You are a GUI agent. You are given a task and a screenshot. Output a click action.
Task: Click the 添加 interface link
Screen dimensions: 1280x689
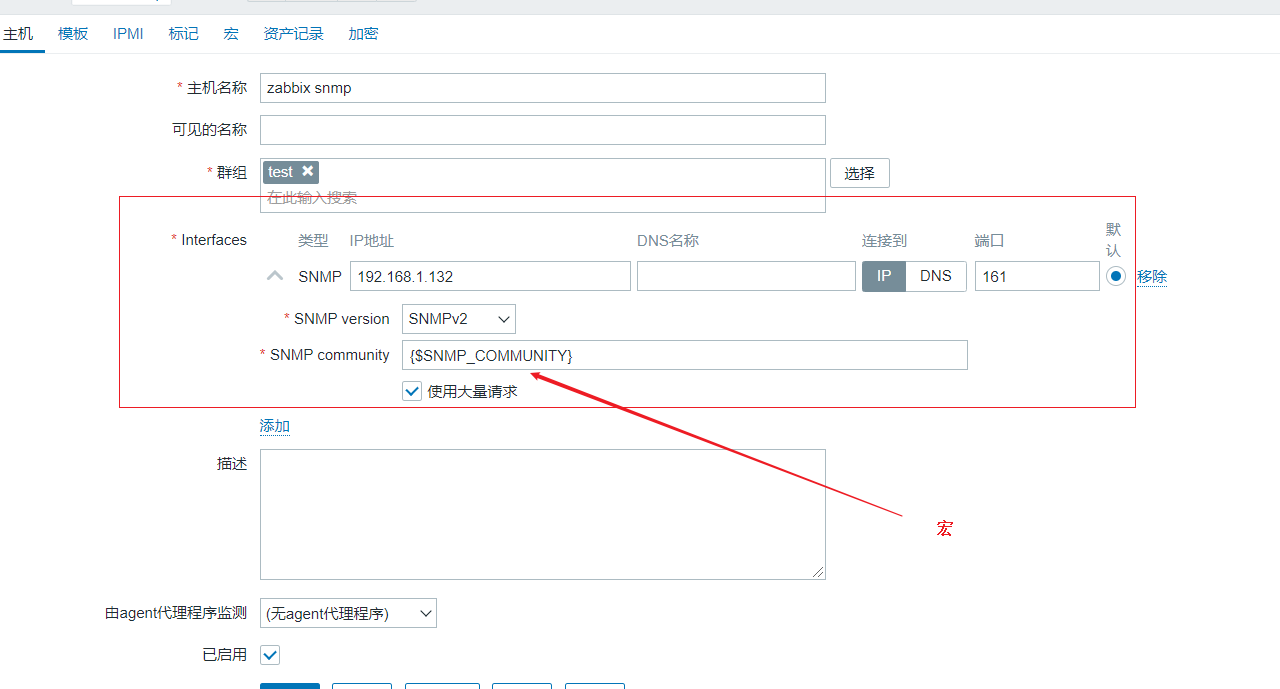[x=275, y=426]
